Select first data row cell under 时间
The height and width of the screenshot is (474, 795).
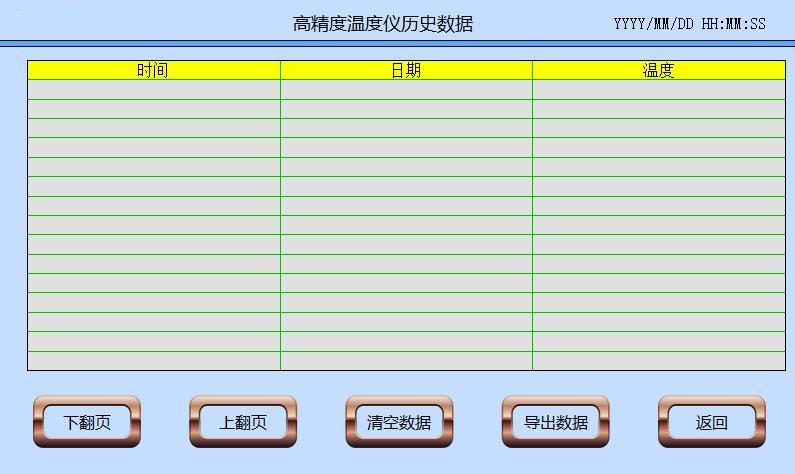[153, 90]
